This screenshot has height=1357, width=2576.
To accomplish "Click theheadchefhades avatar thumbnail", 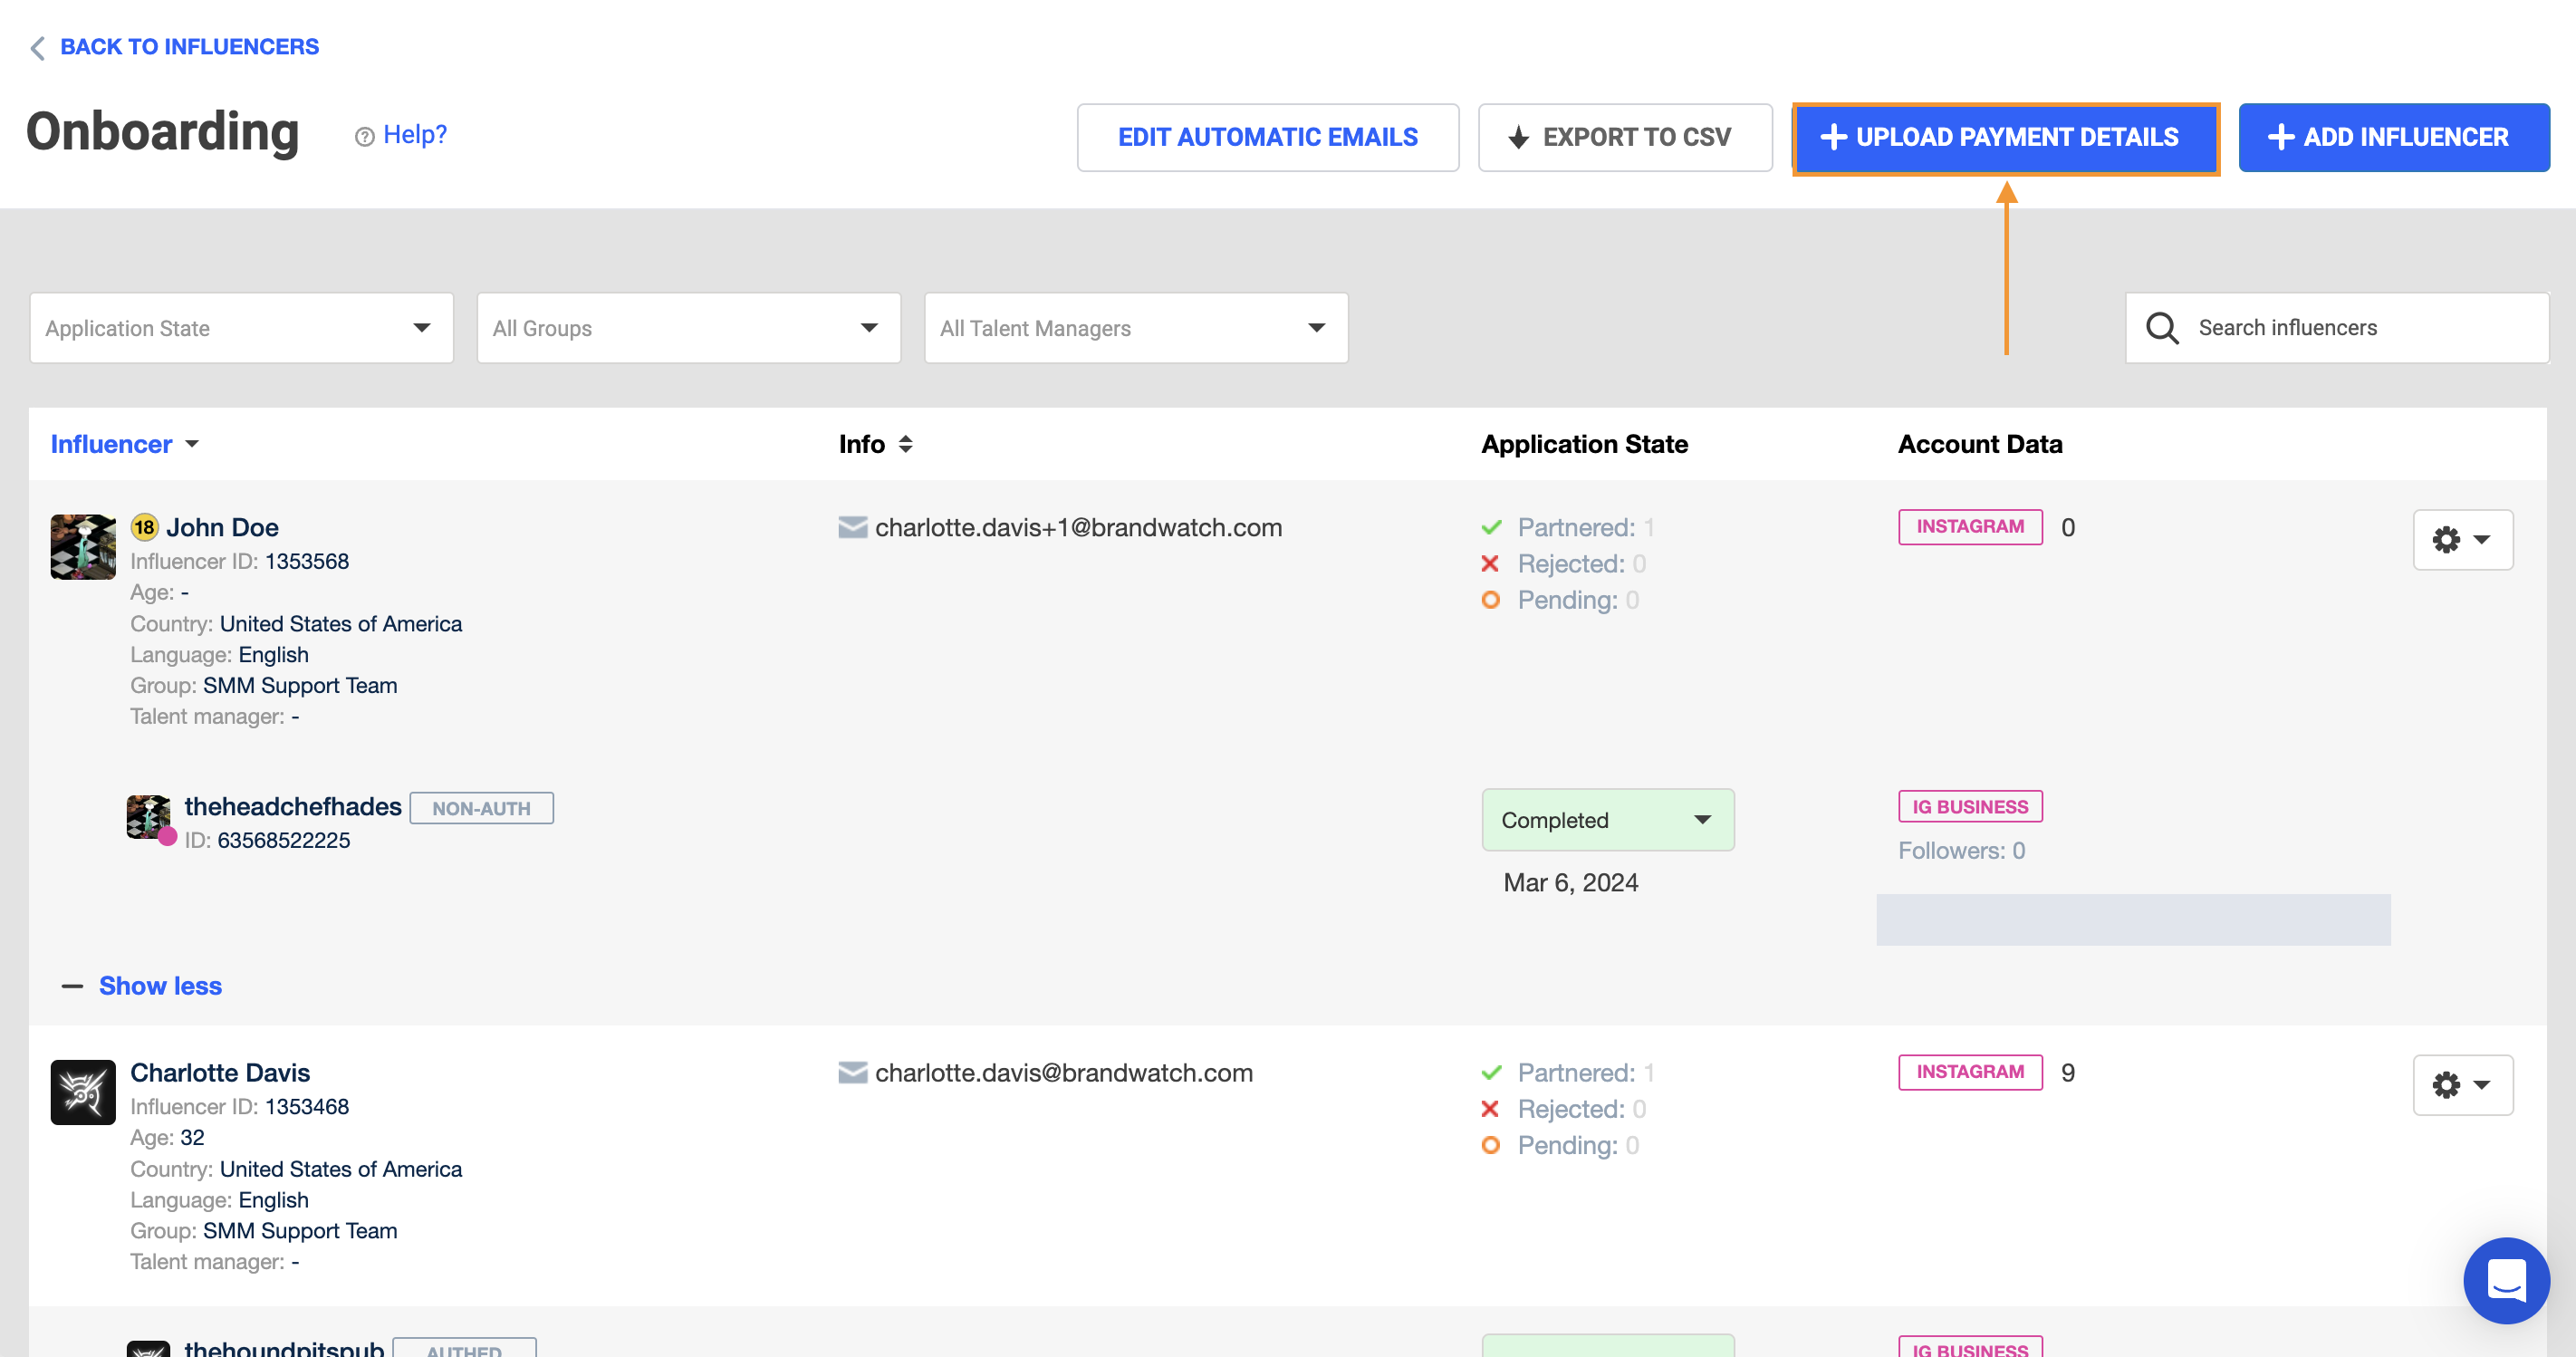I will pos(149,817).
